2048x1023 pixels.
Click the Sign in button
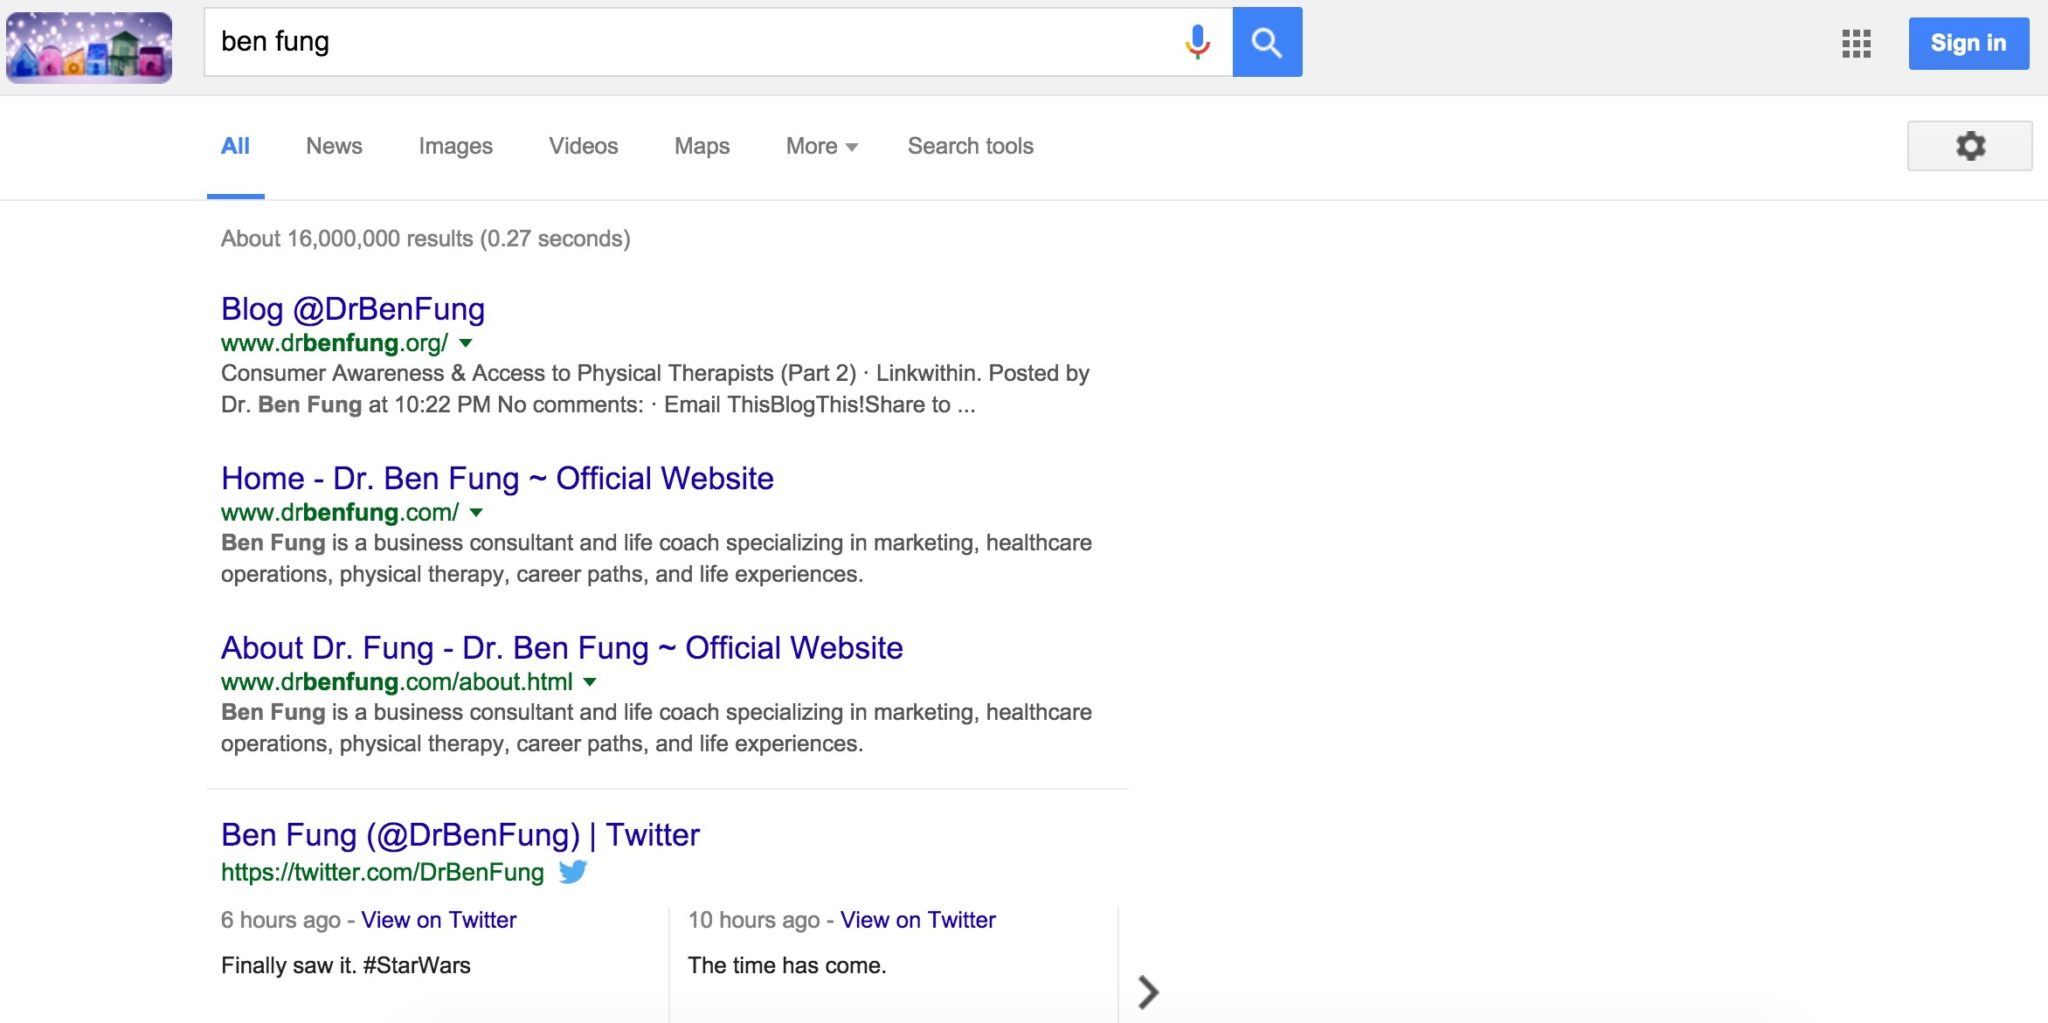click(x=1968, y=43)
